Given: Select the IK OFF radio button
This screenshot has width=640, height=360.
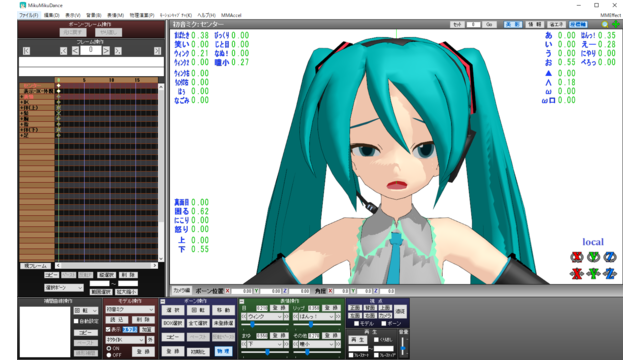Looking at the screenshot, I should pyautogui.click(x=109, y=355).
